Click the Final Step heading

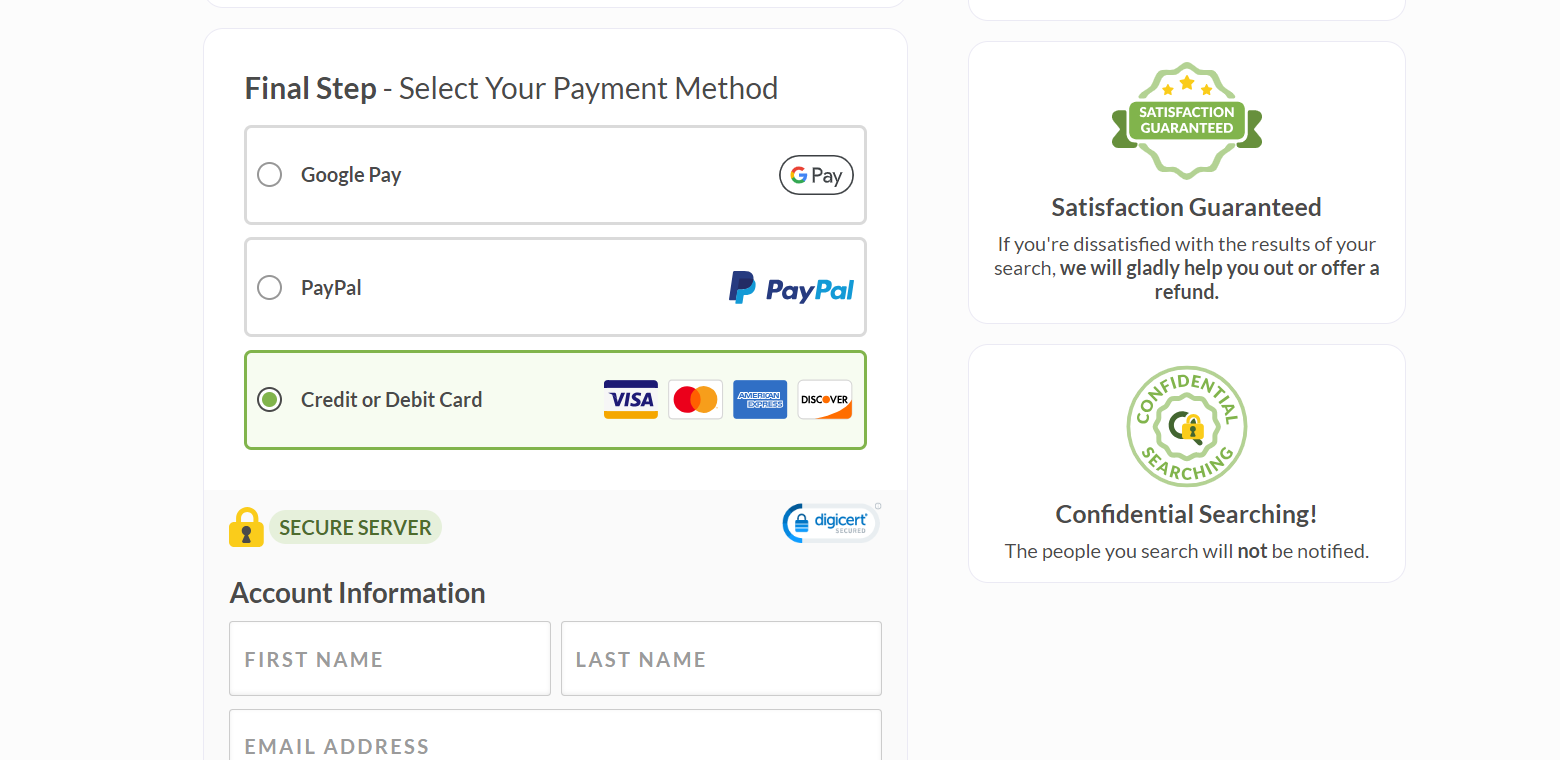310,88
